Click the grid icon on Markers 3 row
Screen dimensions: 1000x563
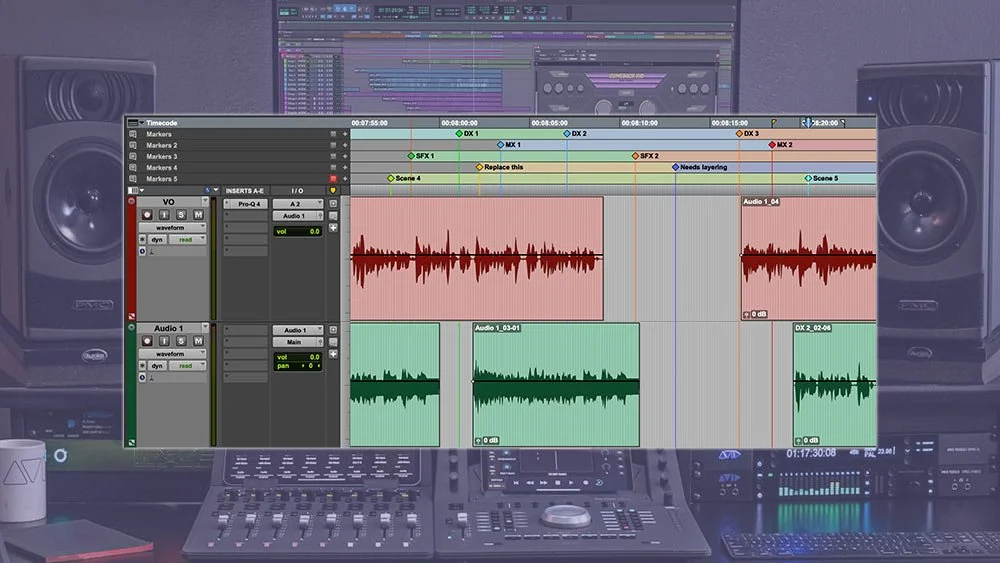click(333, 156)
